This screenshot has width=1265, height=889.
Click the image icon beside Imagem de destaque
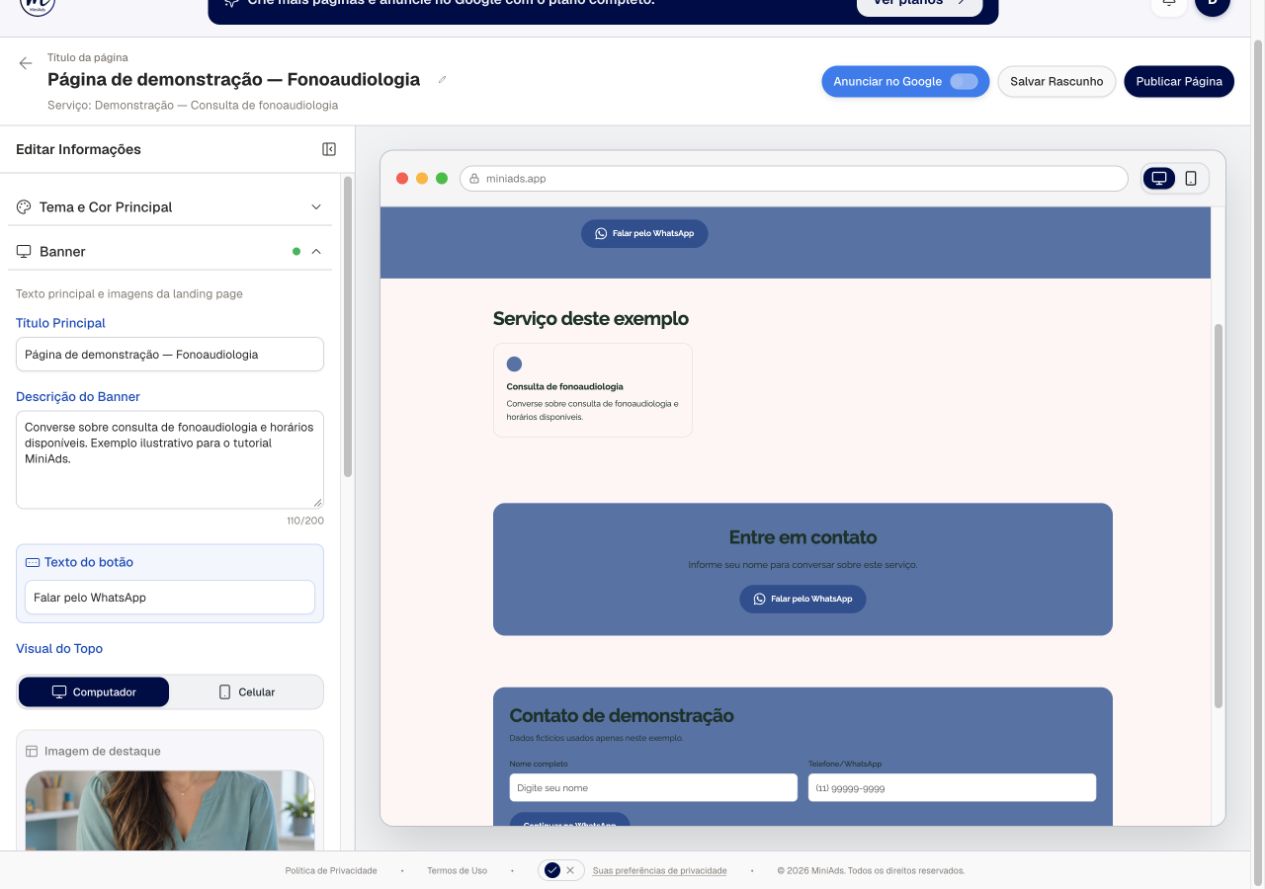tap(32, 751)
